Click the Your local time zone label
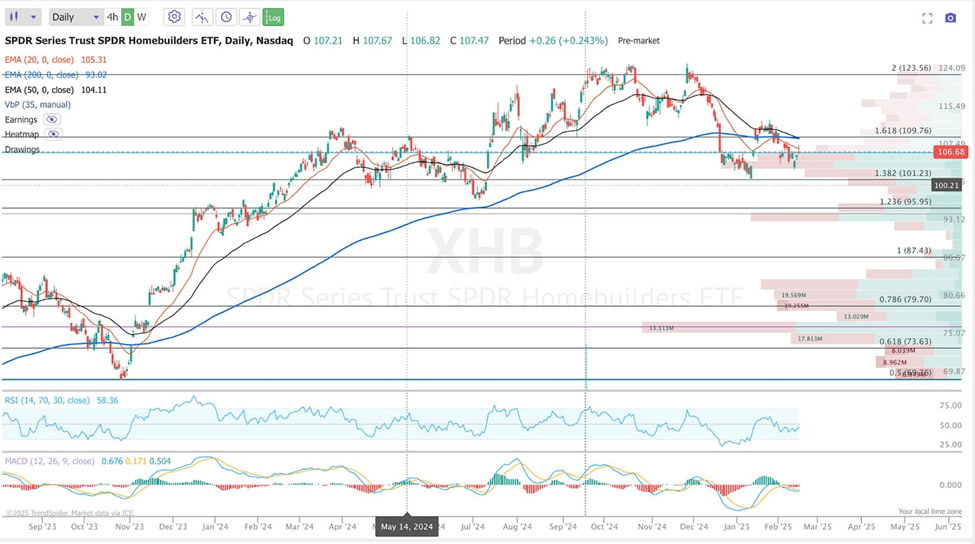Image resolution: width=975 pixels, height=544 pixels. [x=930, y=512]
